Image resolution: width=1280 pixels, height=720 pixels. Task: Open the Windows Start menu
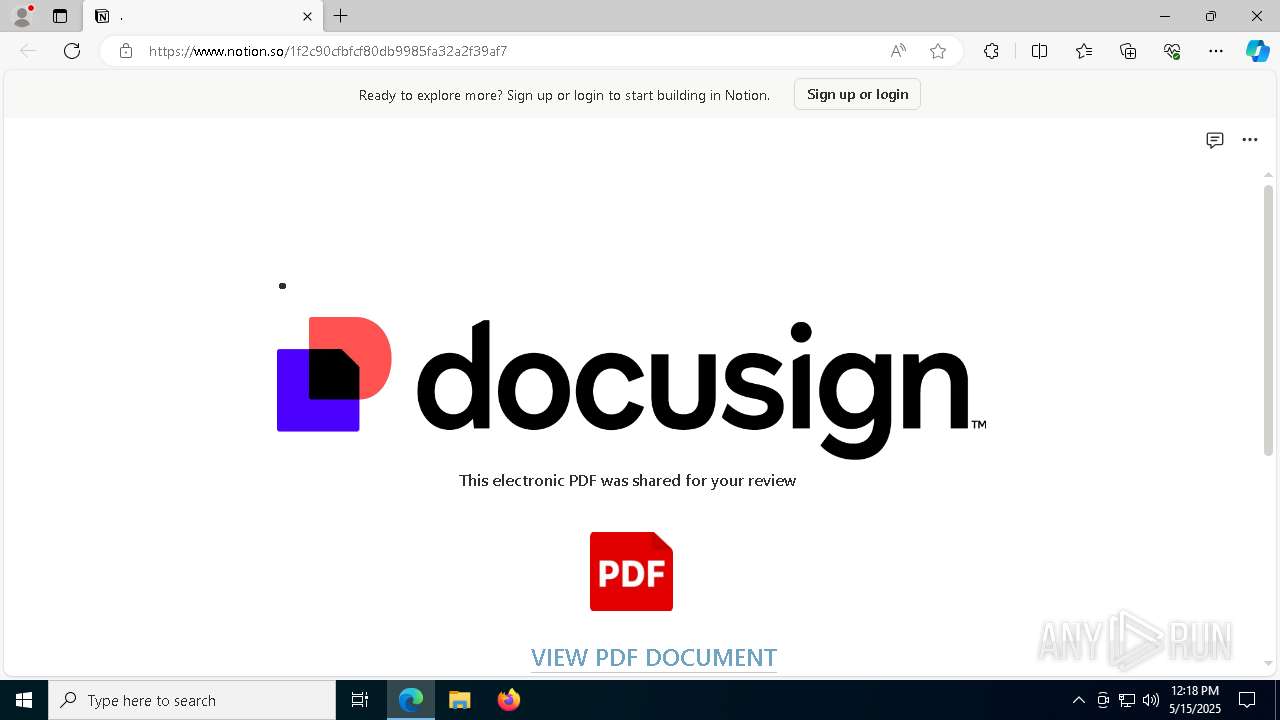click(x=24, y=700)
